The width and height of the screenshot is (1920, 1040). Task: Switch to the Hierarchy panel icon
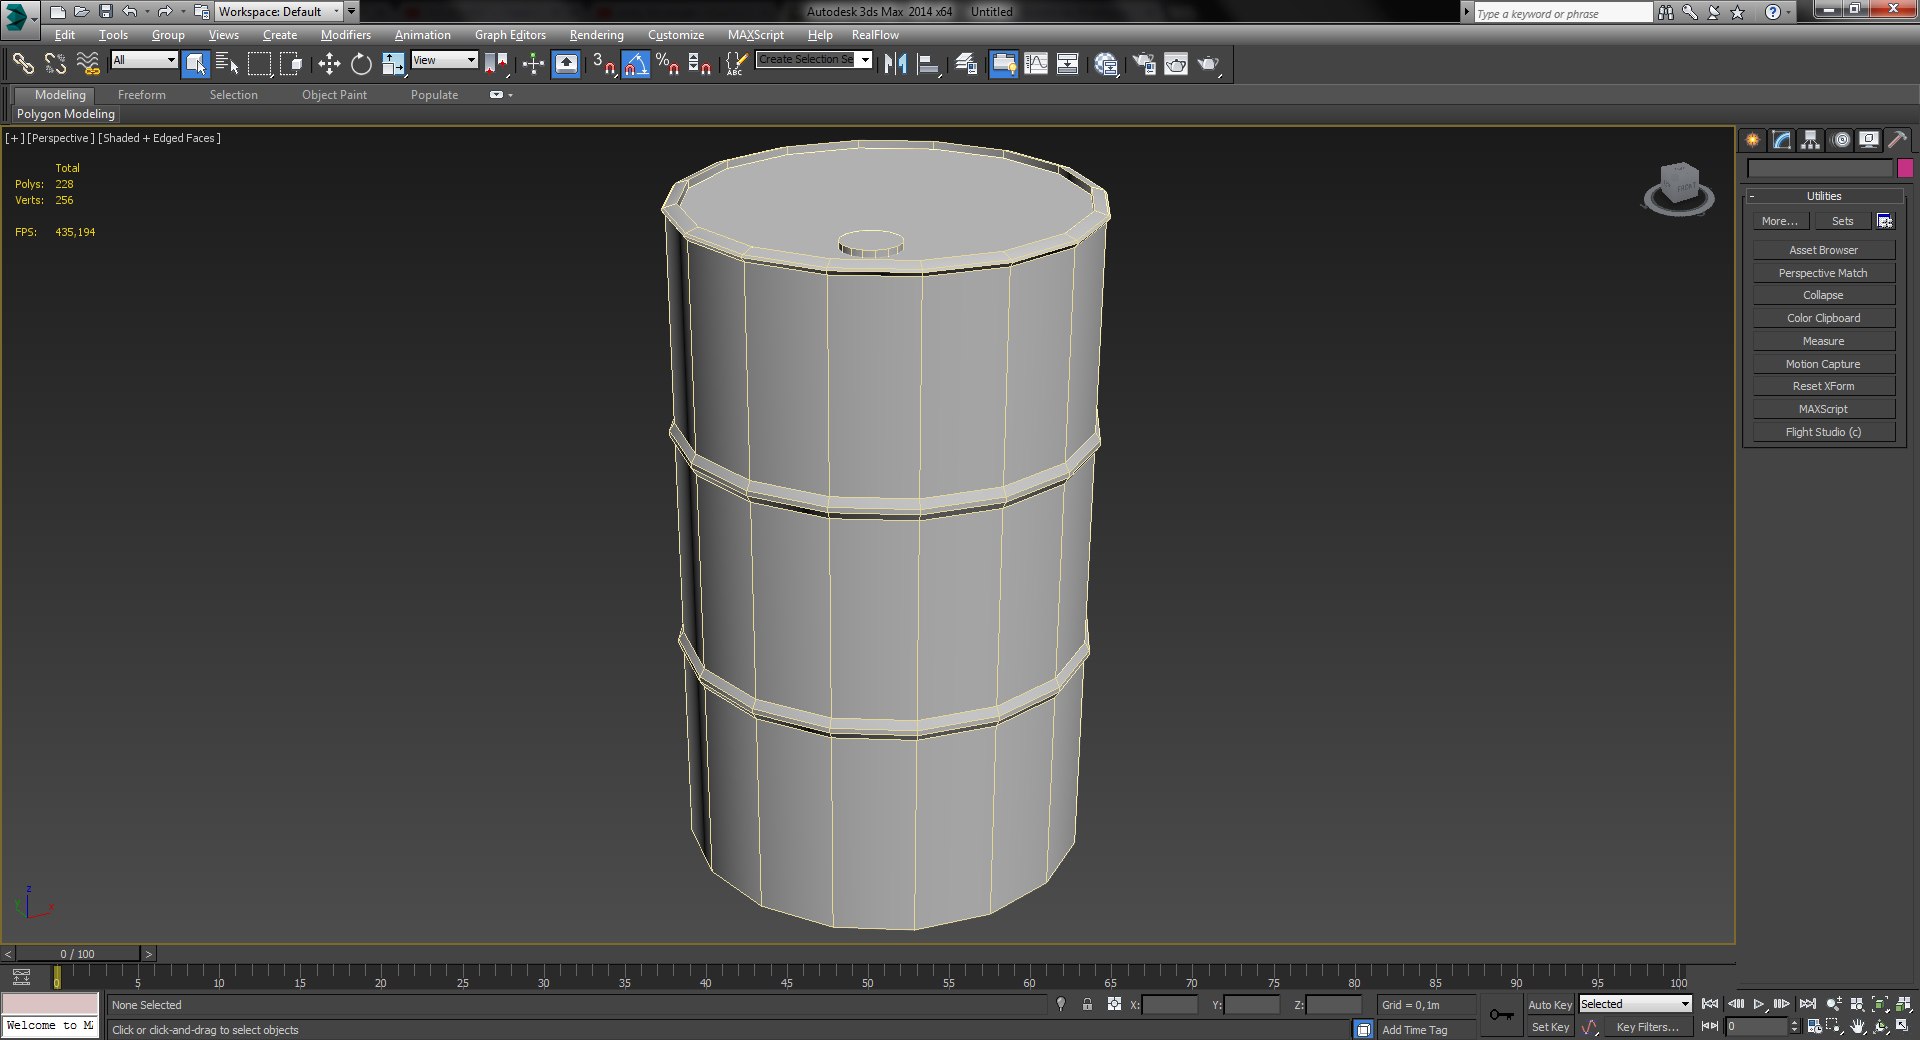click(x=1810, y=141)
